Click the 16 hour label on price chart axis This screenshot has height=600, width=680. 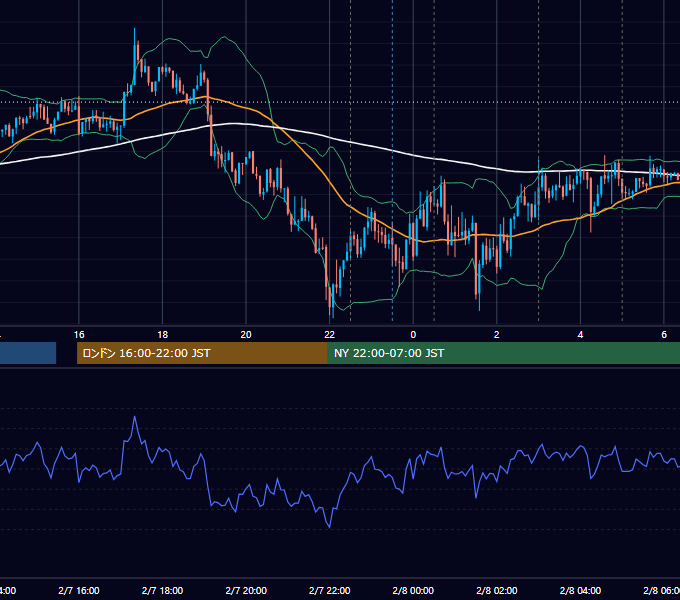tap(79, 335)
